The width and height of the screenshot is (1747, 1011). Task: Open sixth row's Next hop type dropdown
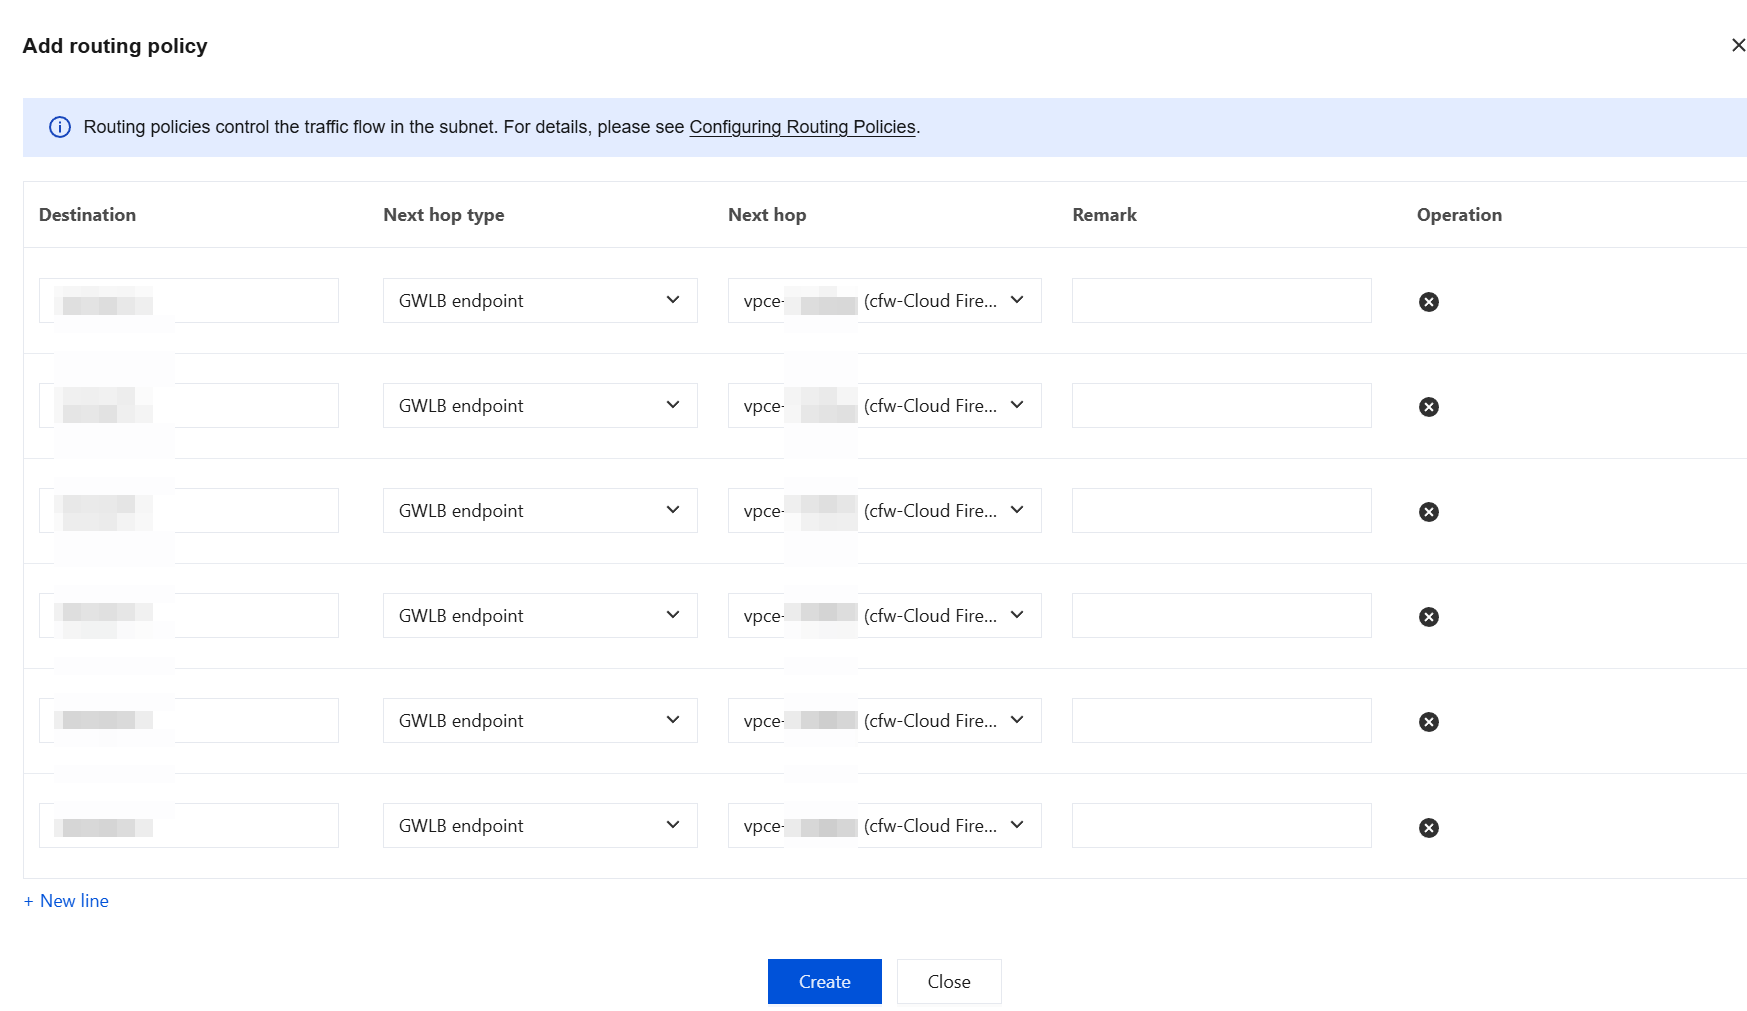[540, 825]
